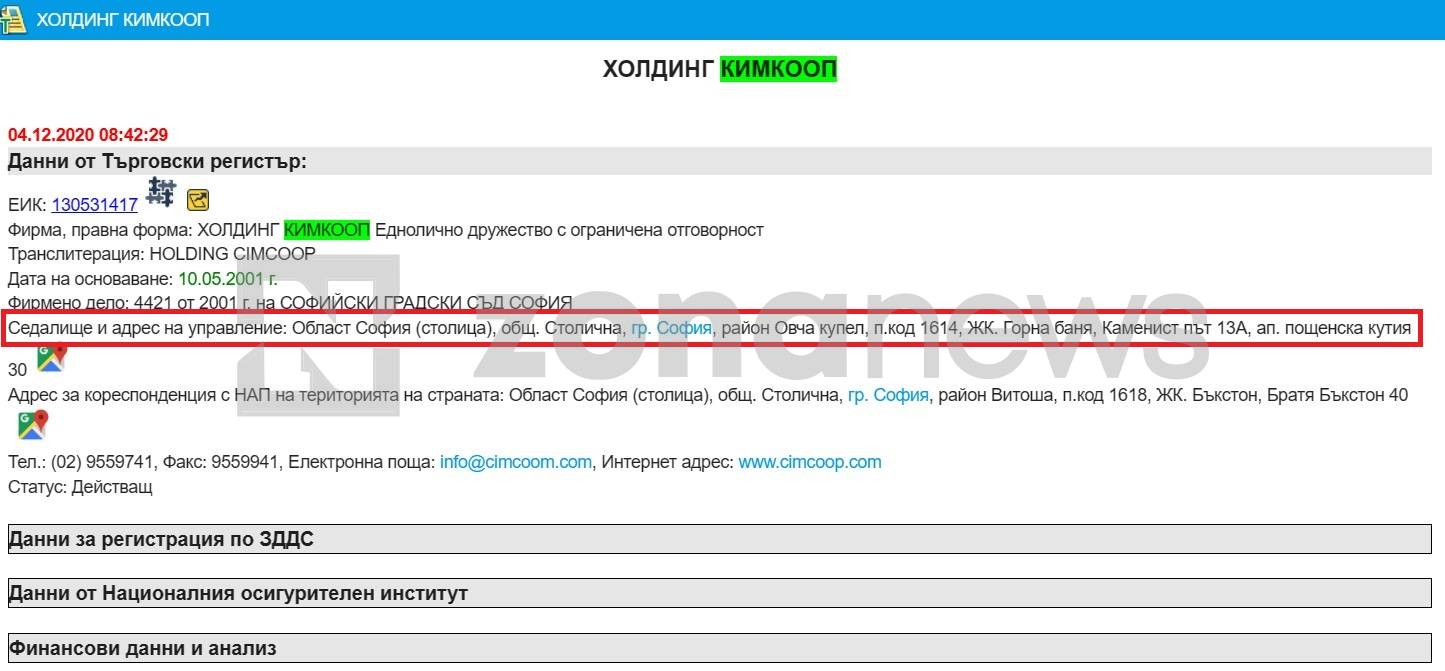Viewport: 1445px width, 671px height.
Task: Click the ХОЛДИНГ КИМКООП title bar text
Action: tap(123, 20)
